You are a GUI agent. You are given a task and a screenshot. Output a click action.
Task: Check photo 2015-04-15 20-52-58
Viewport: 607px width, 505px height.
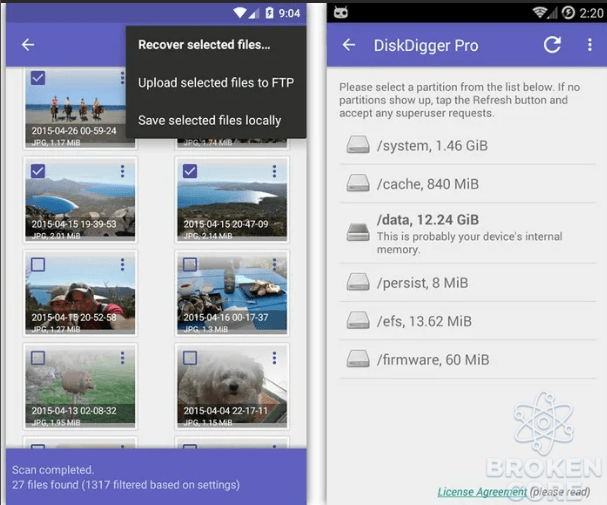tap(38, 265)
